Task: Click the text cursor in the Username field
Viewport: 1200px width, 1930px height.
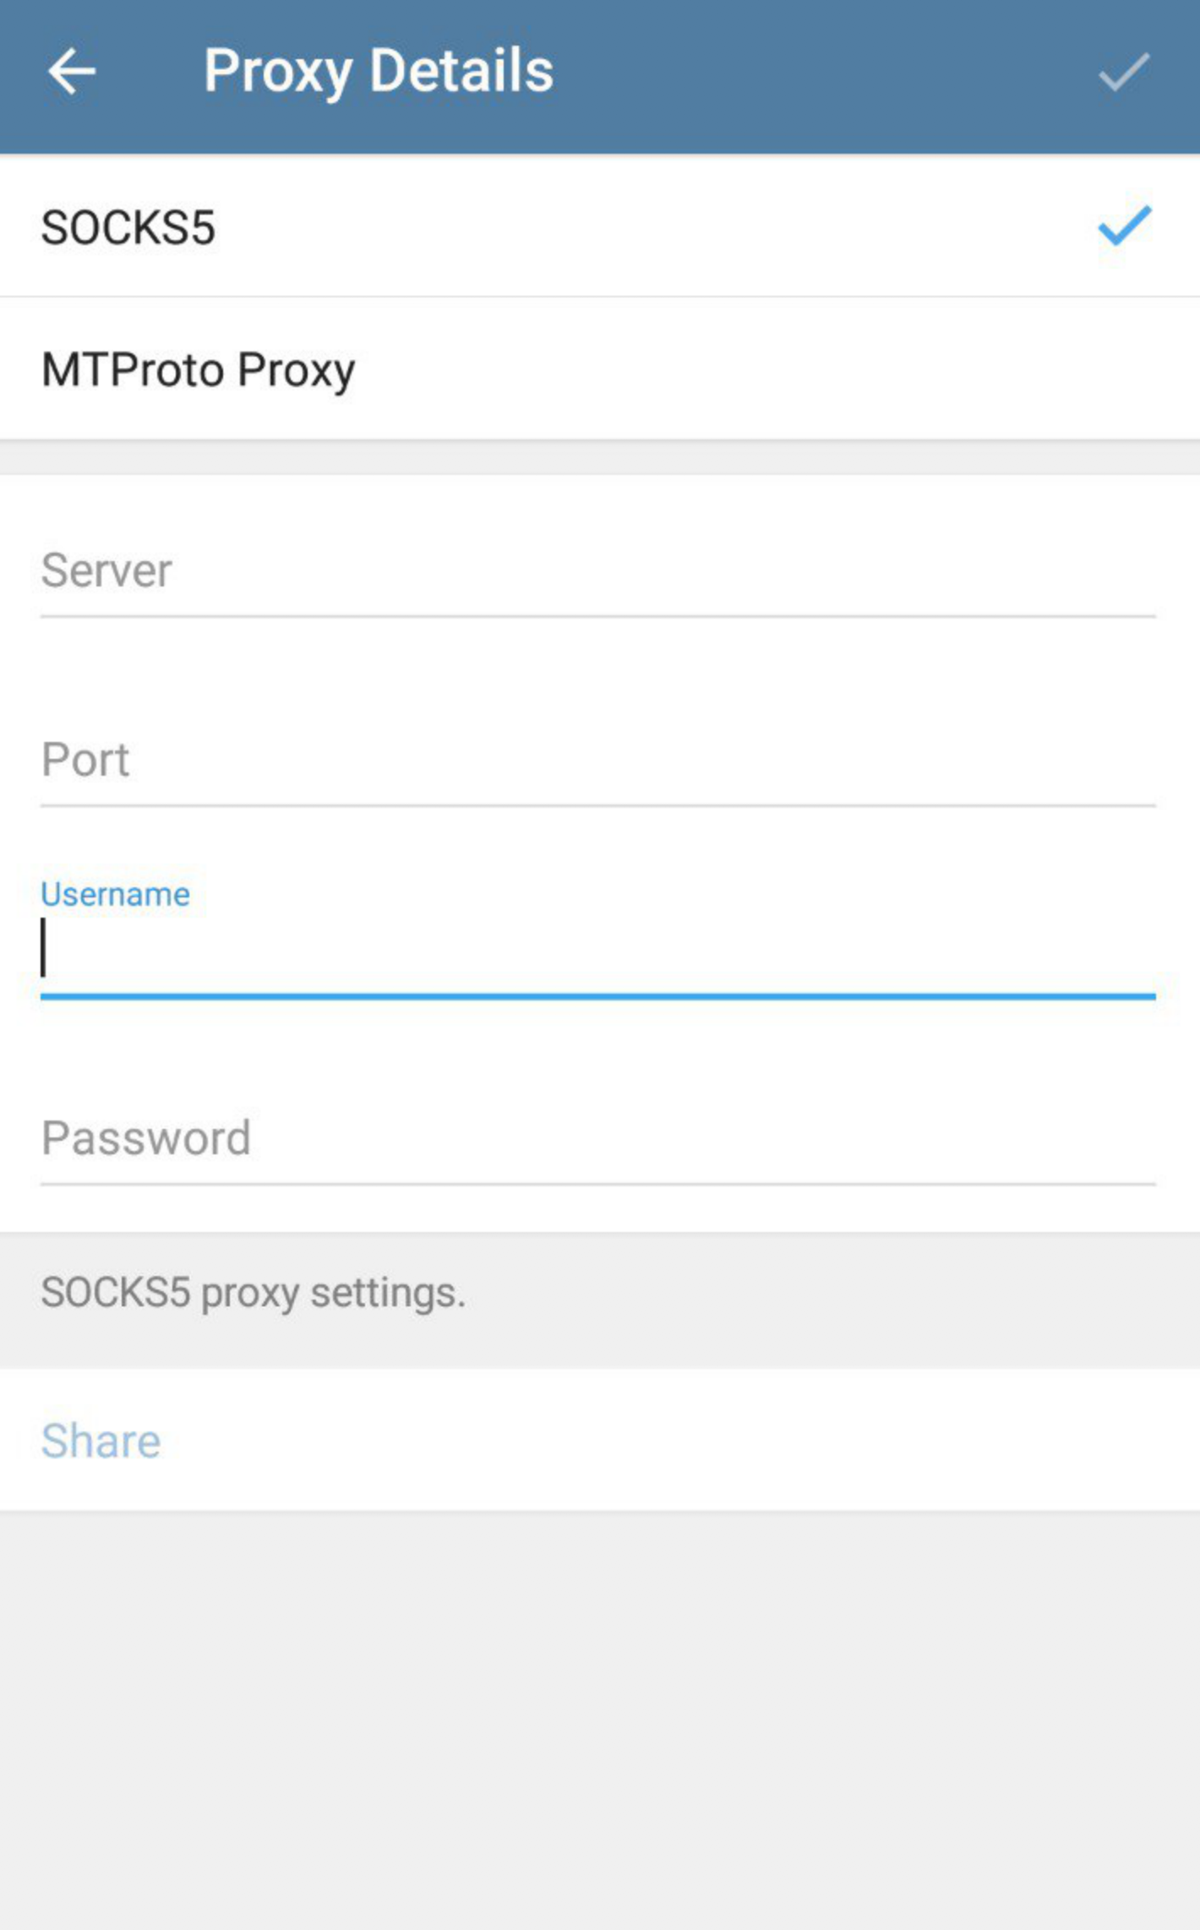Action: (43, 948)
